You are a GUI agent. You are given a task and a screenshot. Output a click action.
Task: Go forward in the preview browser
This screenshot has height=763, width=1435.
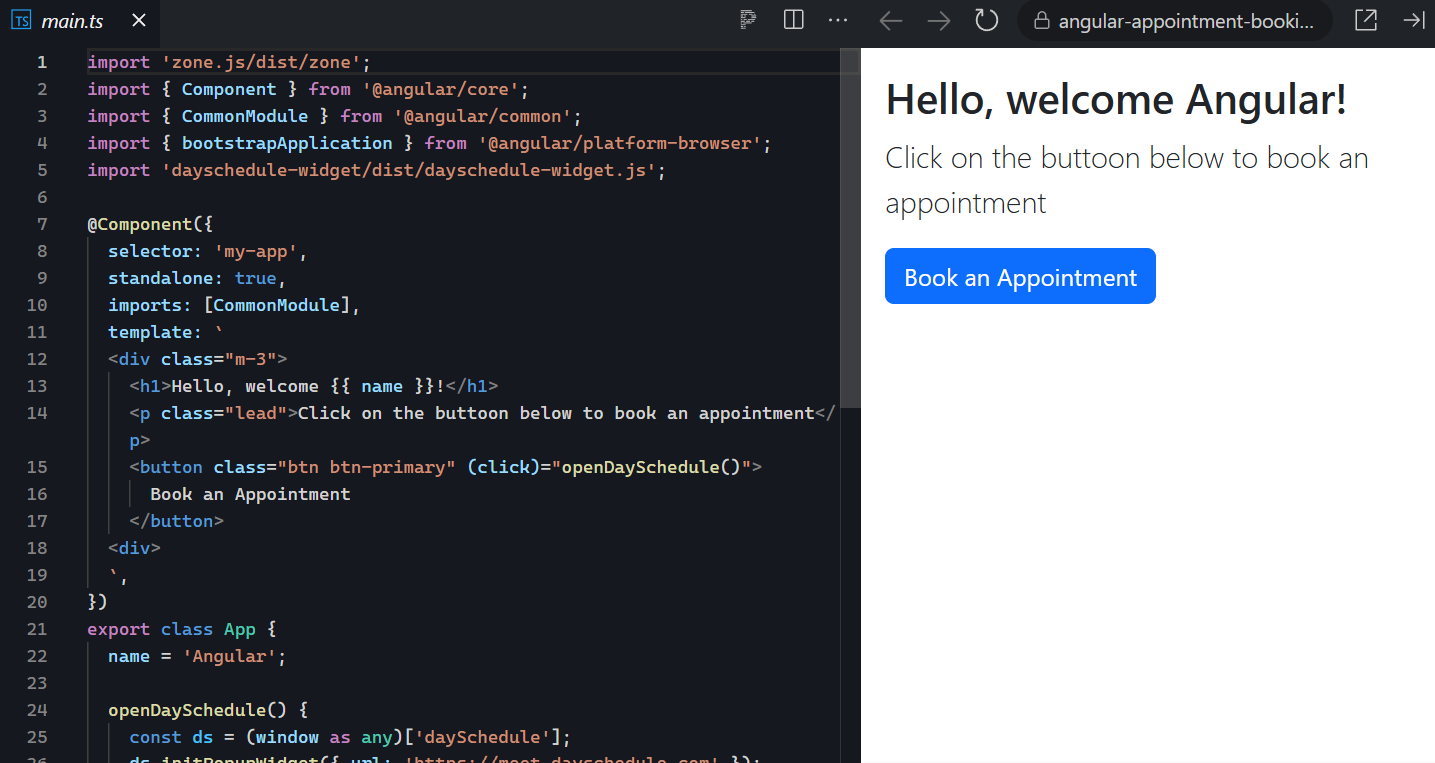[939, 20]
